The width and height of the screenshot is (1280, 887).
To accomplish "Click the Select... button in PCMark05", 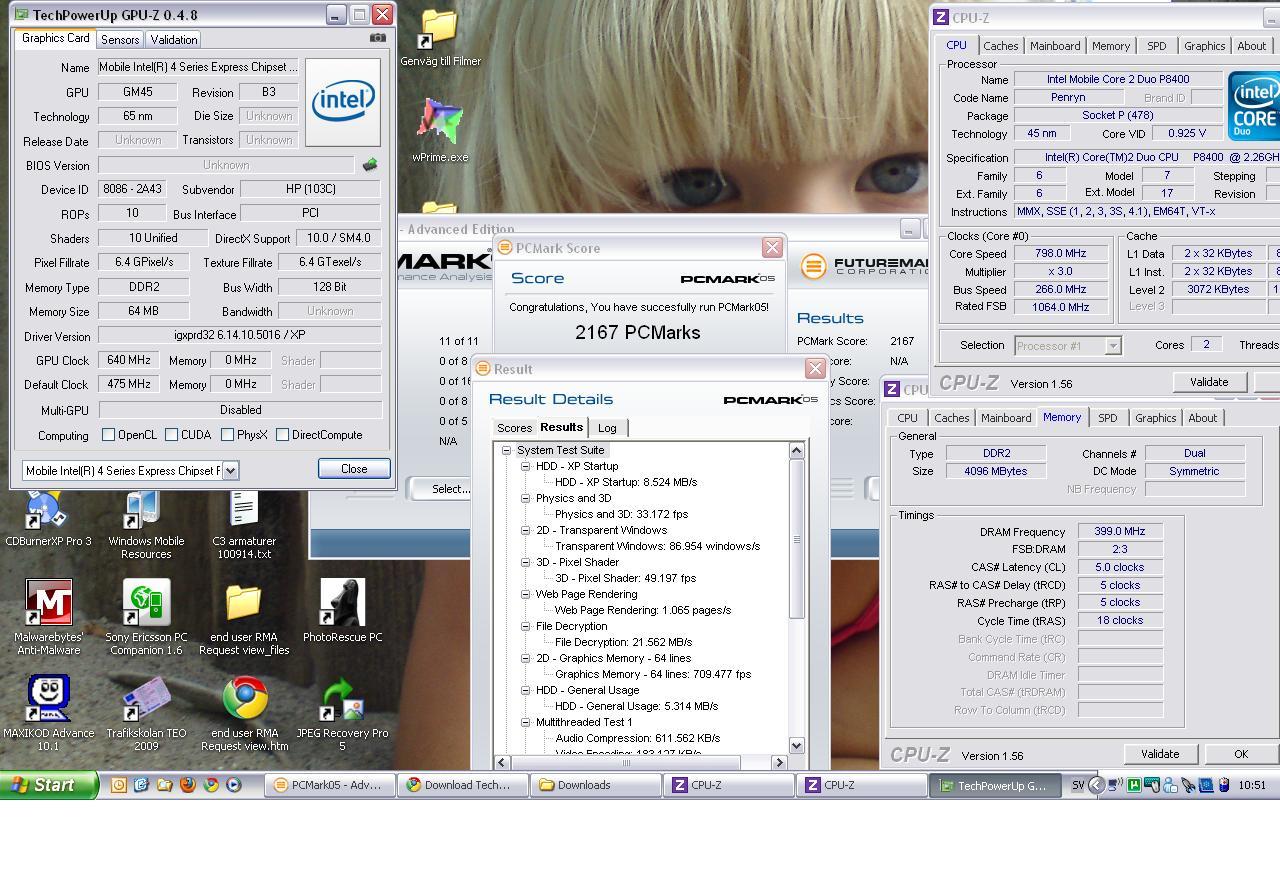I will pyautogui.click(x=450, y=489).
